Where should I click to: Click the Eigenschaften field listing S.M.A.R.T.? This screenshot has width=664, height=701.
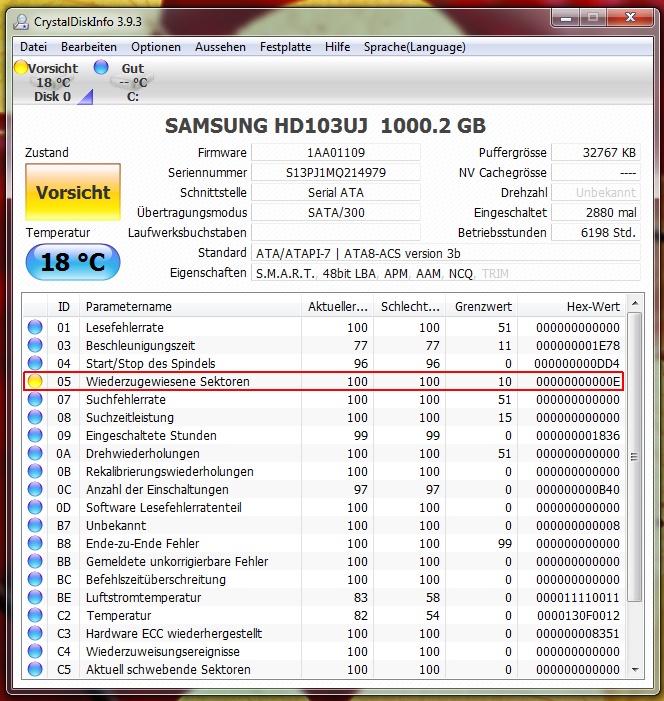[446, 273]
